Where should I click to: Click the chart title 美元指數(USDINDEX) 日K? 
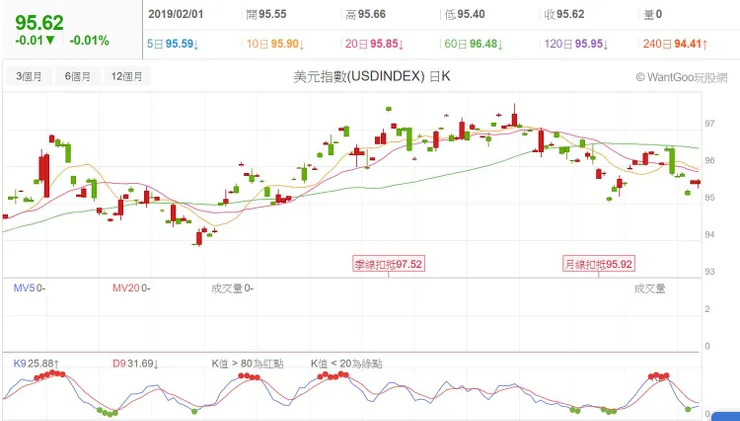point(371,76)
